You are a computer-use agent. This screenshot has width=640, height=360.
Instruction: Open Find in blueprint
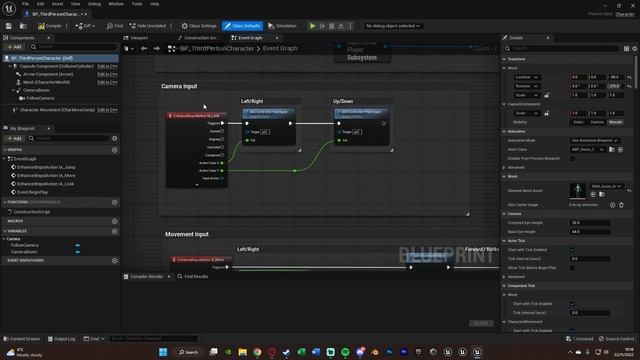point(115,26)
